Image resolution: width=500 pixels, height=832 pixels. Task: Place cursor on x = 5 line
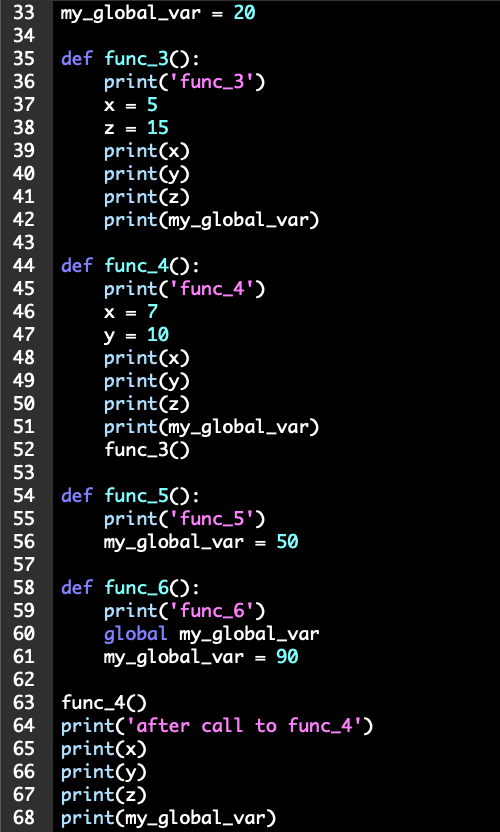(x=131, y=105)
